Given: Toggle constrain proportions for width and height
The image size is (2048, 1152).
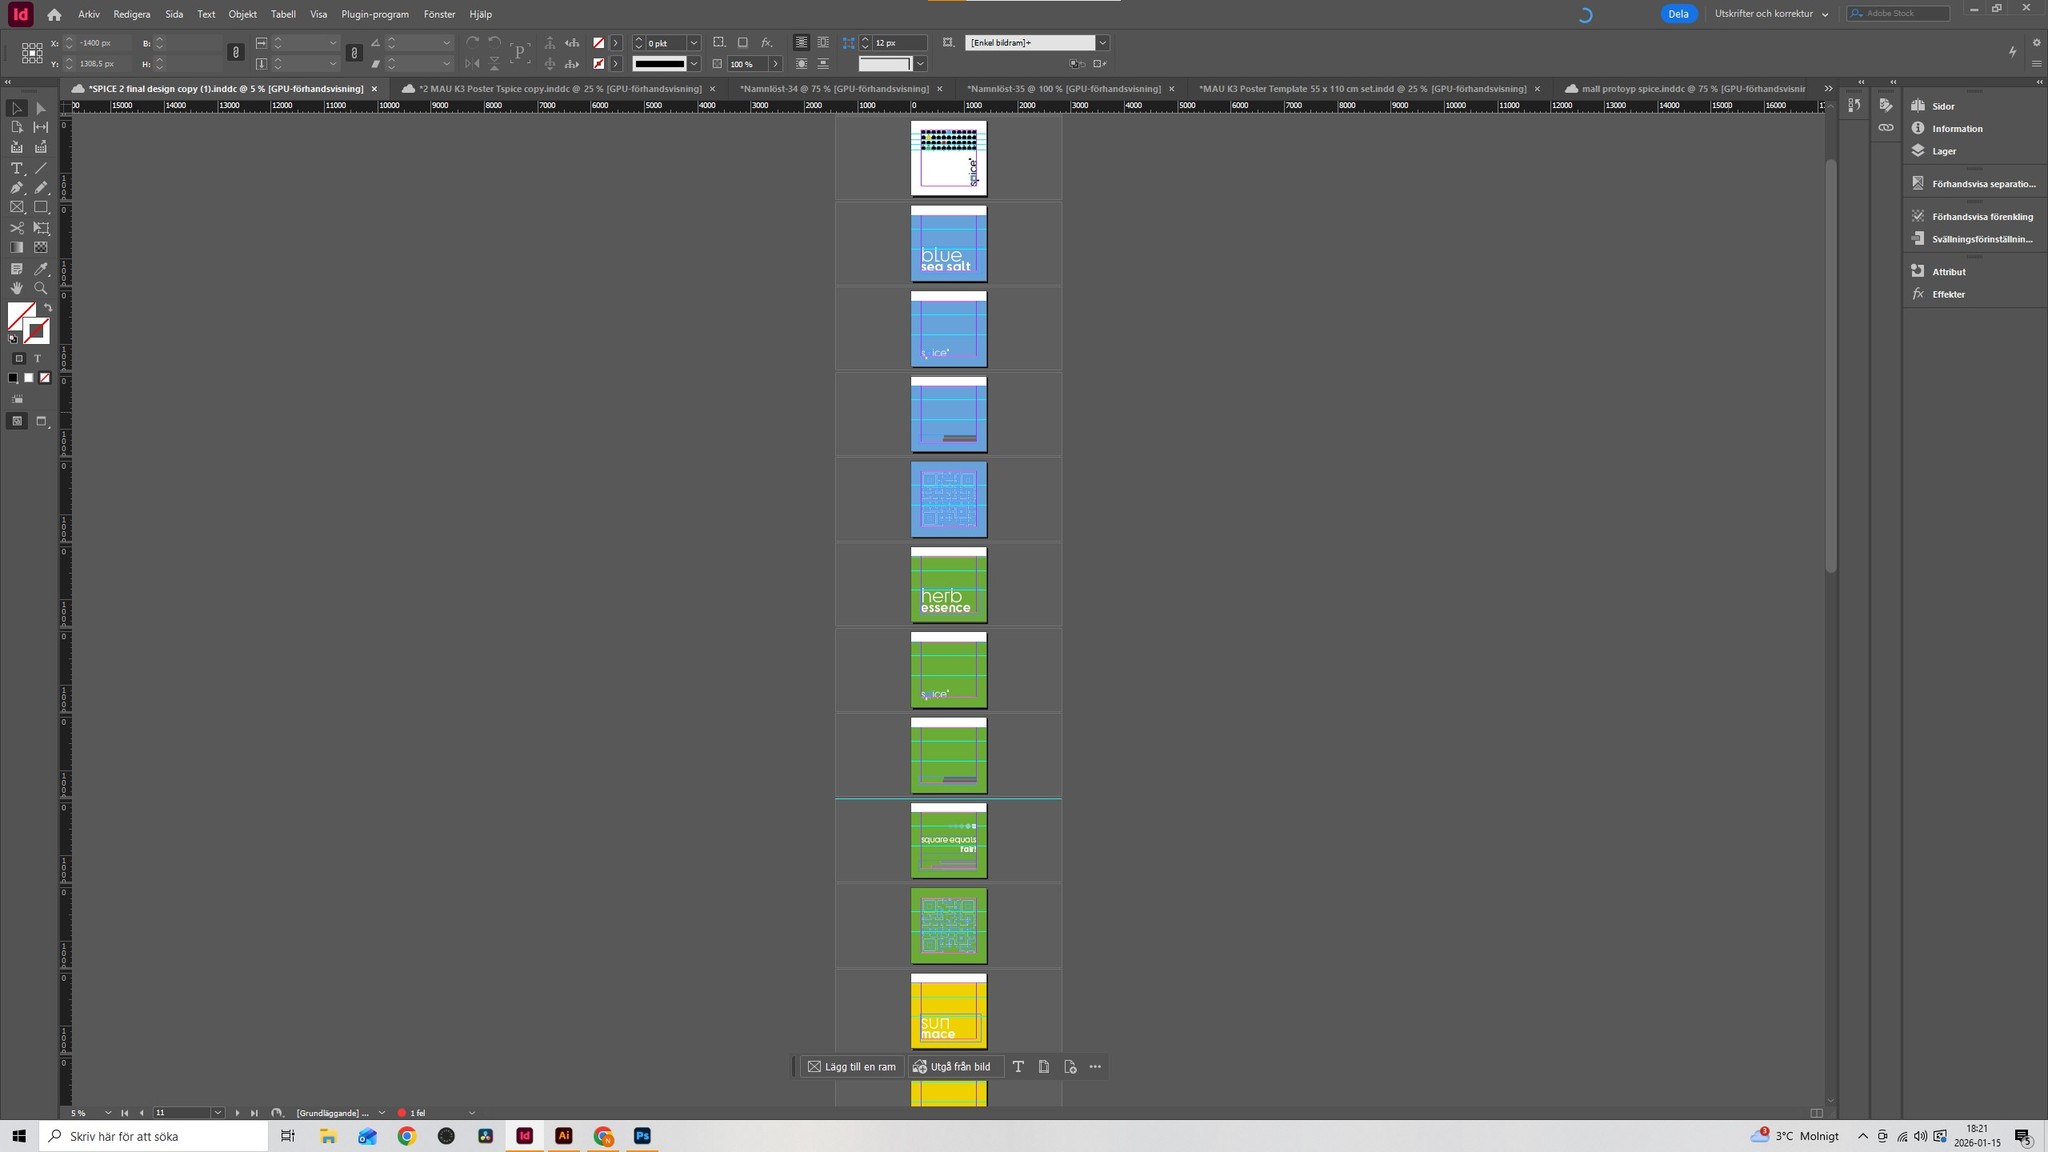Looking at the screenshot, I should (236, 53).
